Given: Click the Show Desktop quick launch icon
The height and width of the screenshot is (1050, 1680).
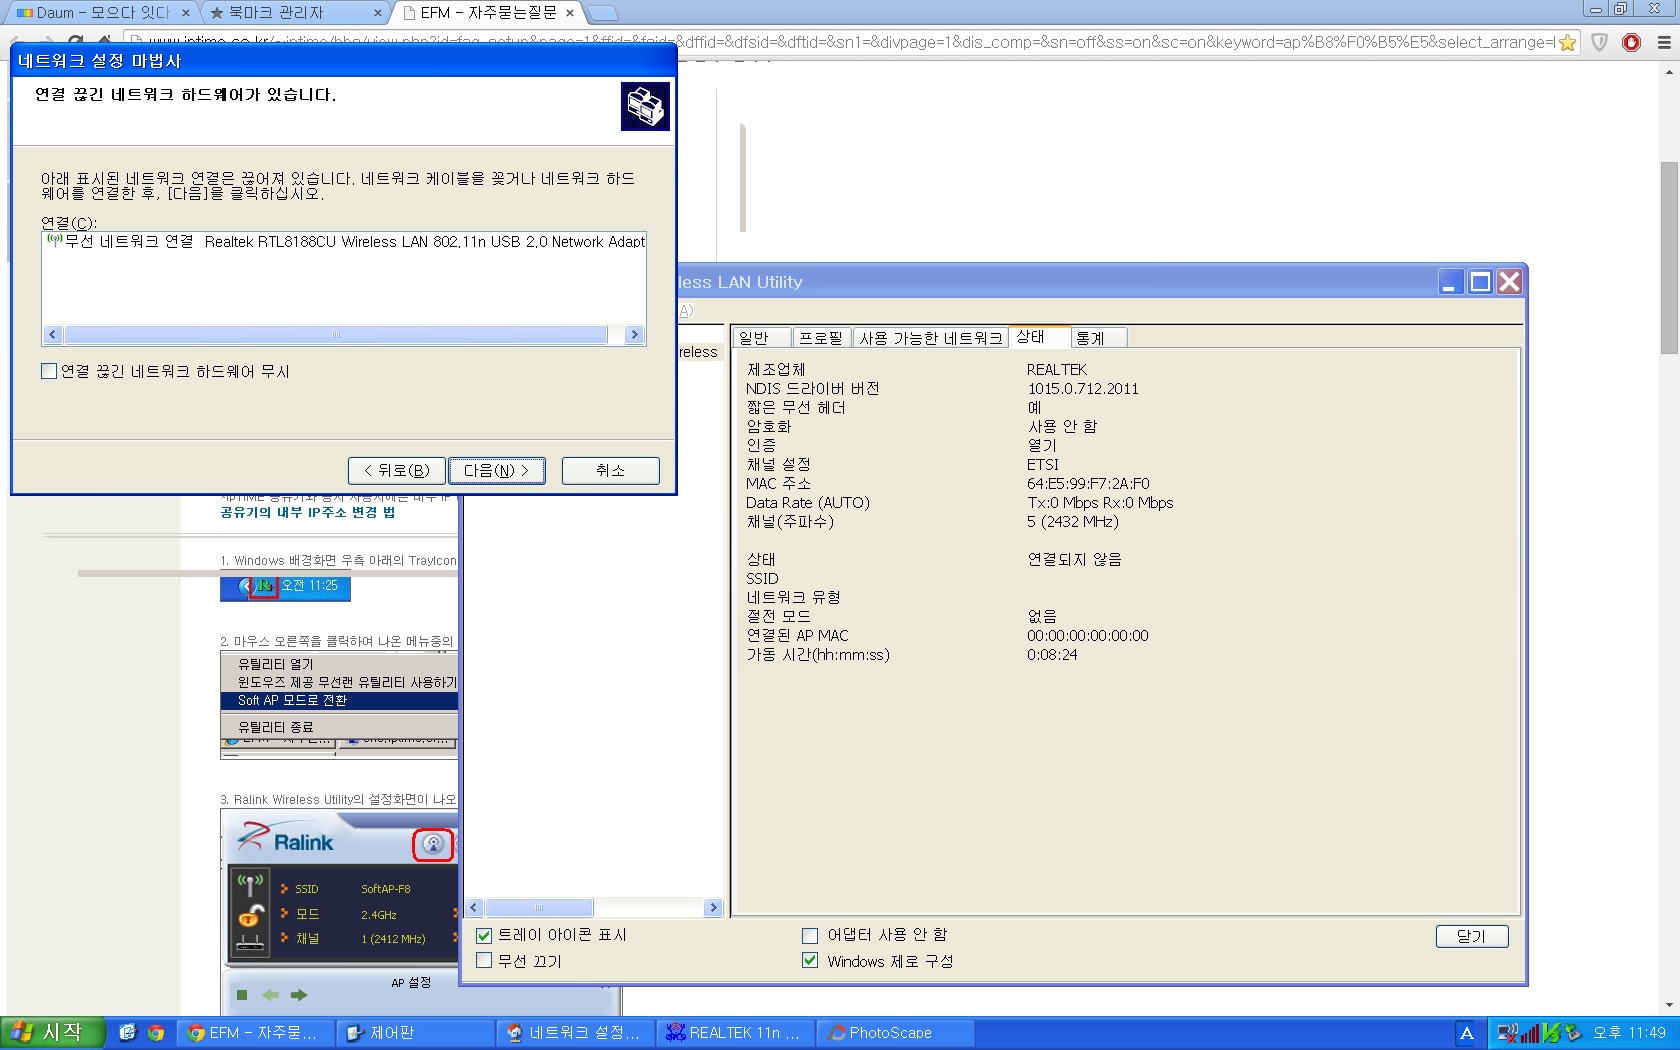Looking at the screenshot, I should coord(127,1032).
